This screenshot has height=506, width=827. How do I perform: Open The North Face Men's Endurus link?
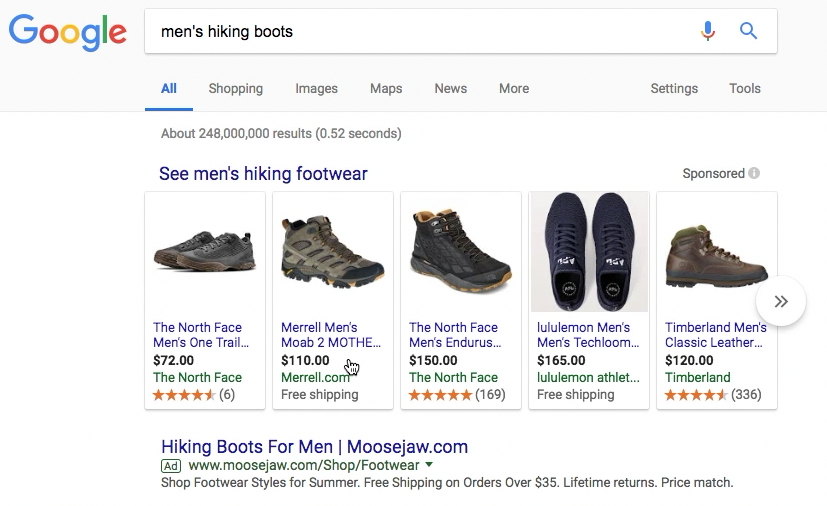point(455,335)
